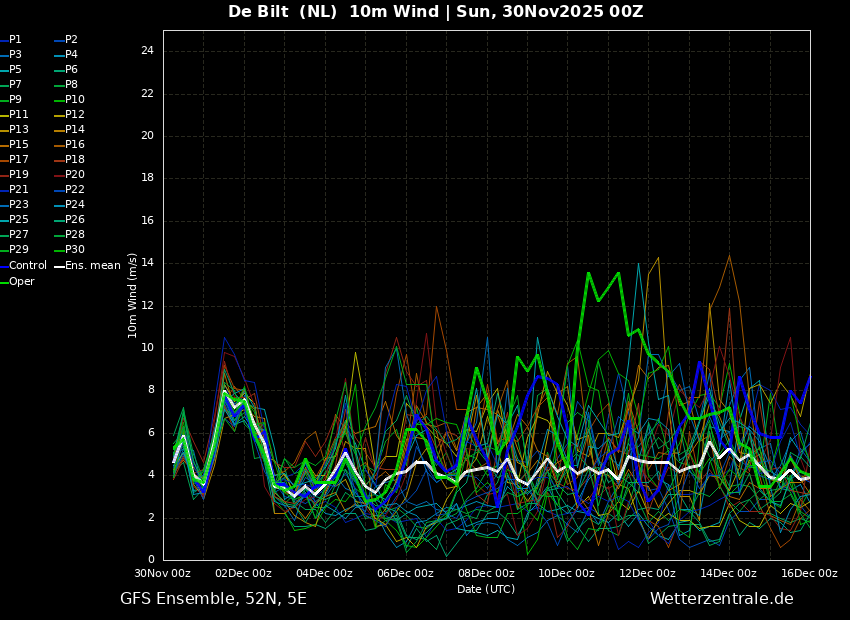Screen dimensions: 850x620
Task: Click the P14 legend entry
Action: (x=75, y=130)
